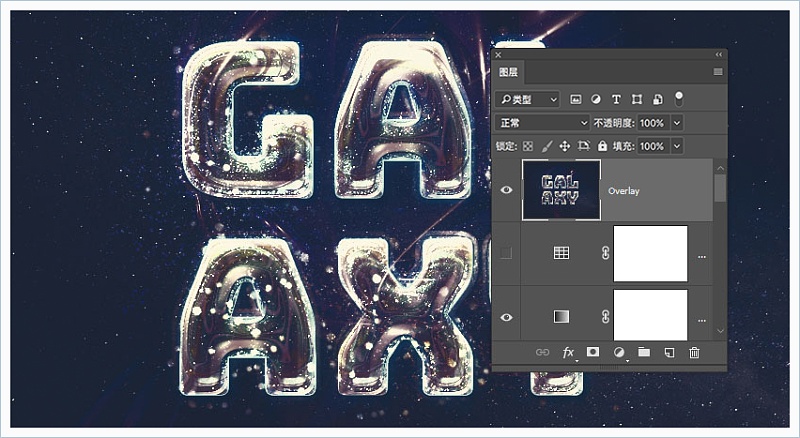
Task: Click the adjustment layer filter icon
Action: 596,99
